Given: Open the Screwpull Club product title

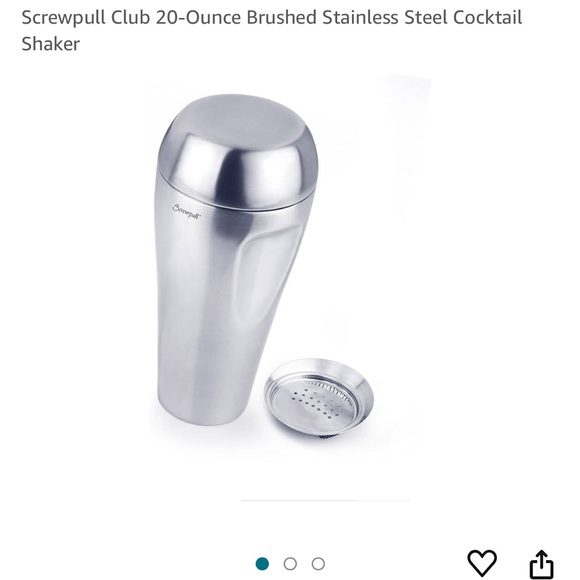Looking at the screenshot, I should tap(272, 30).
